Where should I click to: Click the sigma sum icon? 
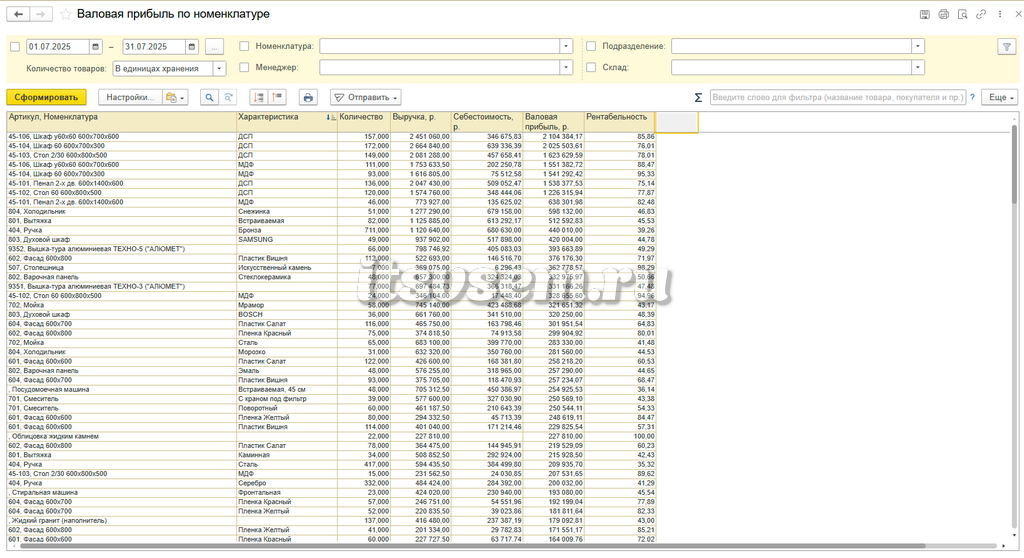698,97
